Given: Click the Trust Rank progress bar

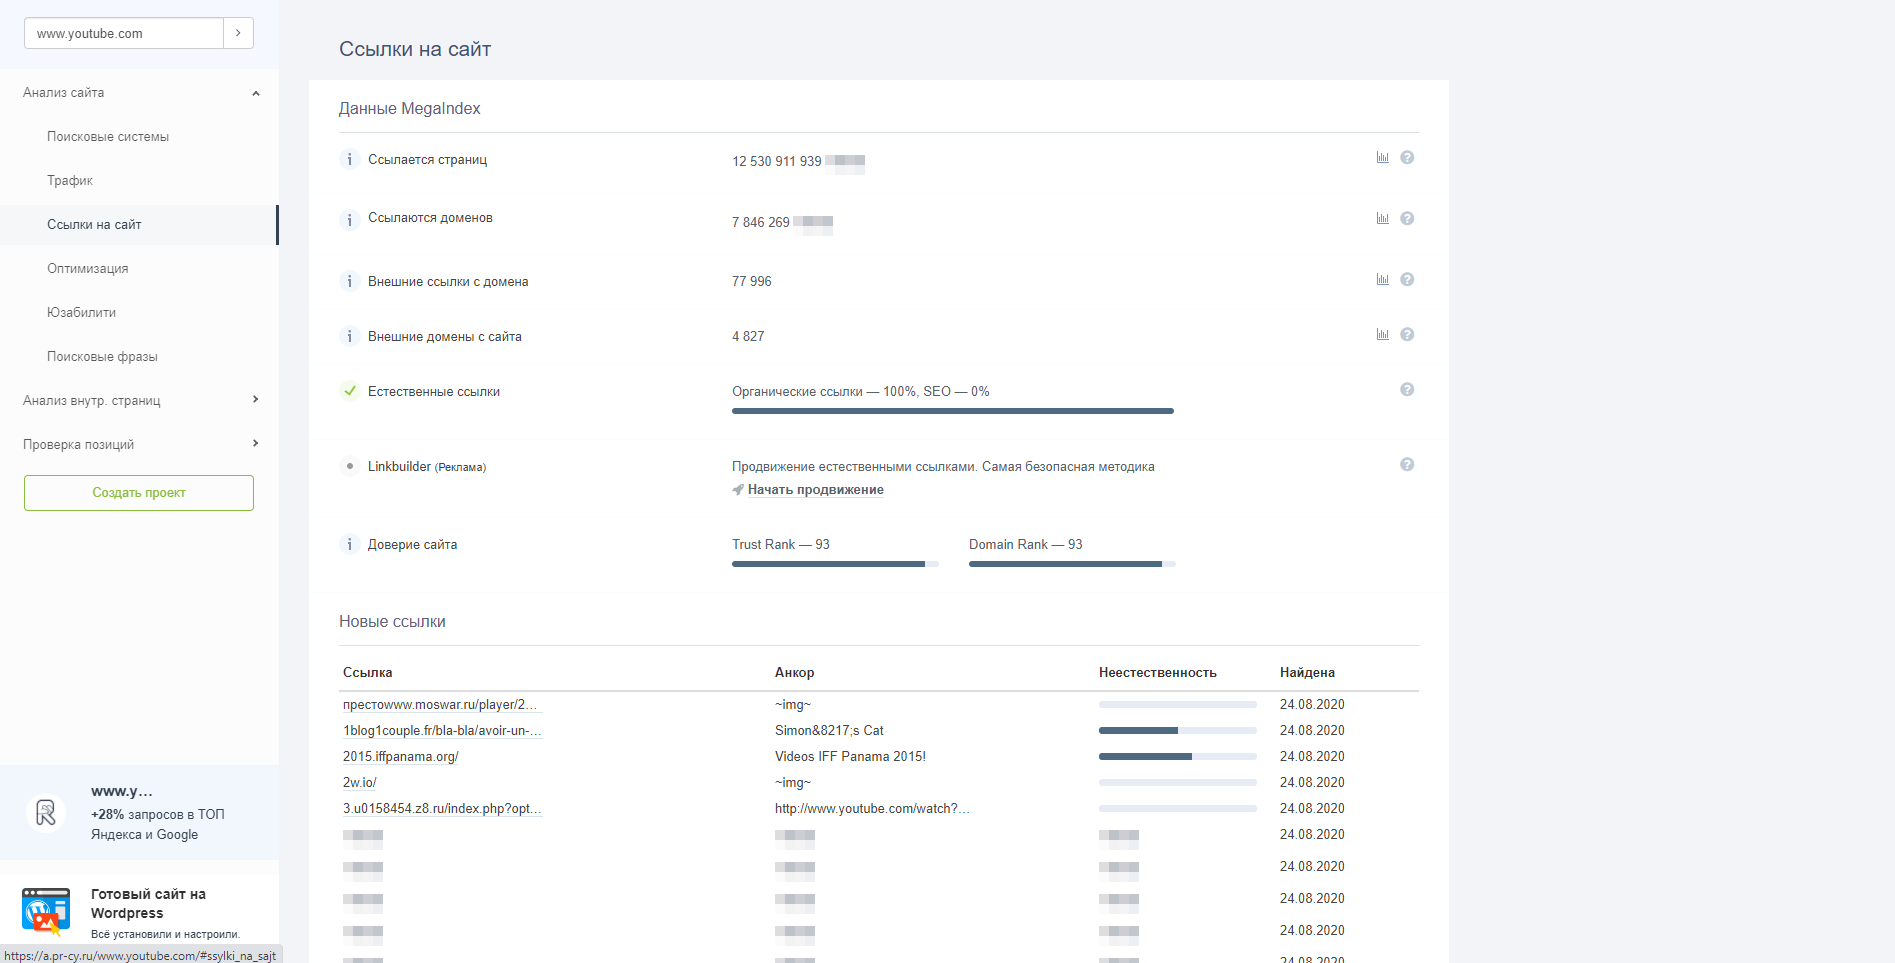Looking at the screenshot, I should (x=835, y=564).
